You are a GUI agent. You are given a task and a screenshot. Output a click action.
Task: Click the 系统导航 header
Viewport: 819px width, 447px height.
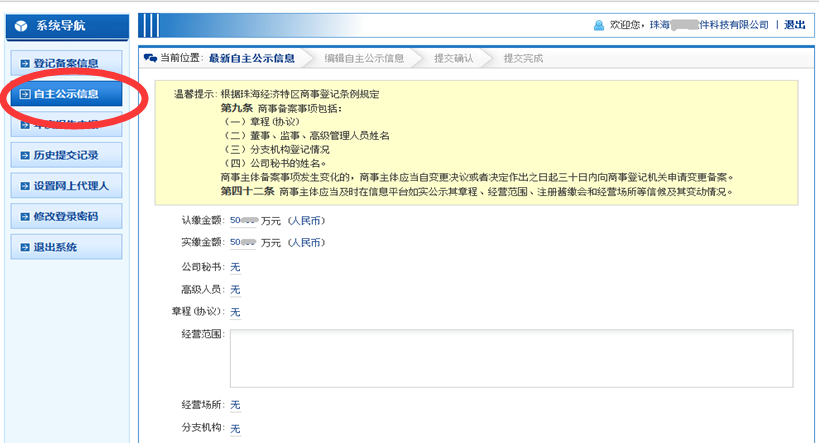(67, 26)
